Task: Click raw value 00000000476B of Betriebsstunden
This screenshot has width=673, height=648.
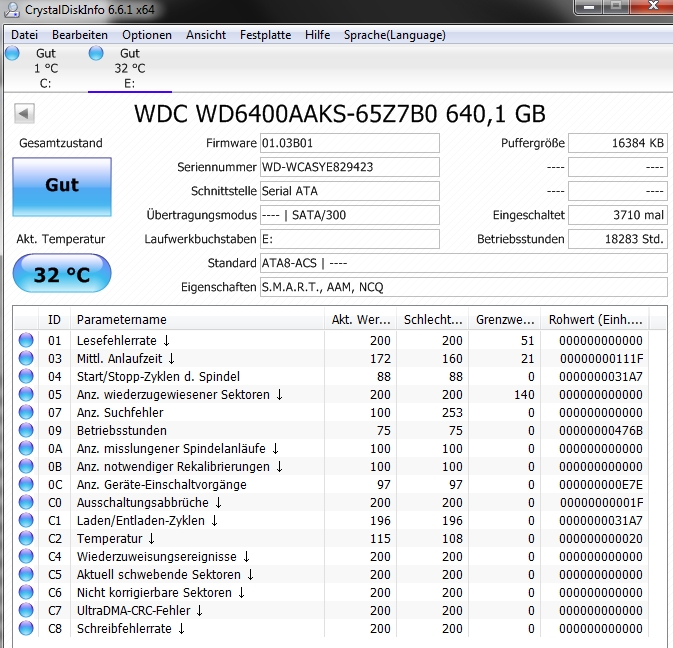Action: tap(601, 431)
